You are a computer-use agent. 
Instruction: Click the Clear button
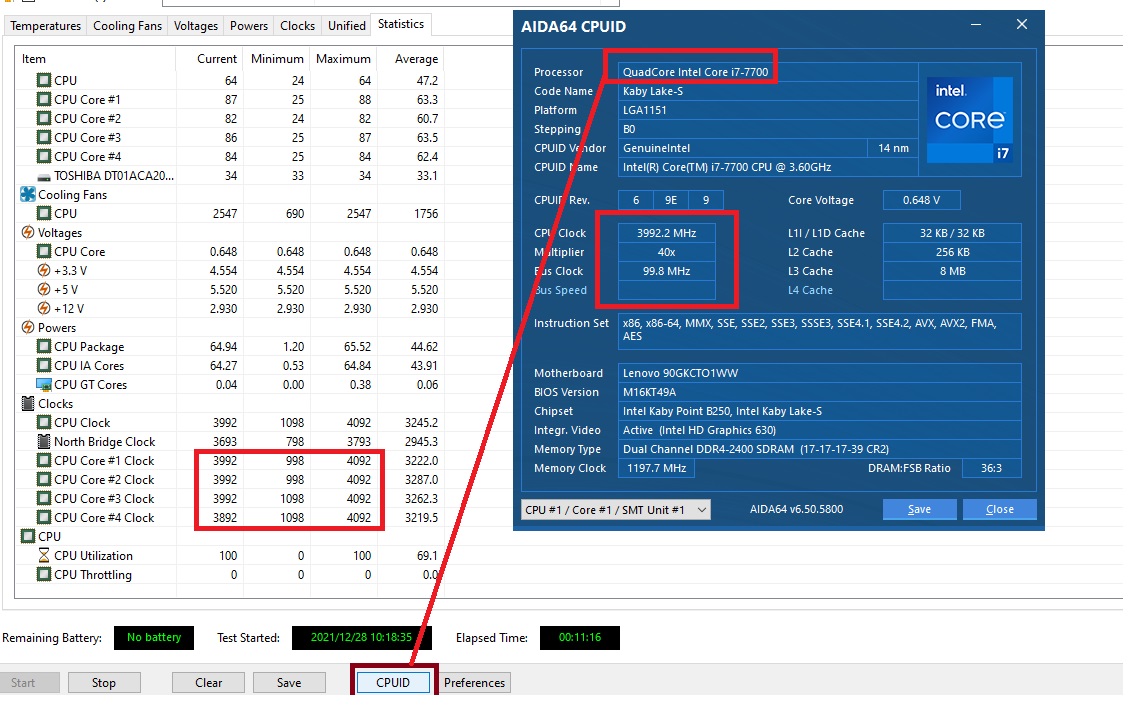point(208,683)
